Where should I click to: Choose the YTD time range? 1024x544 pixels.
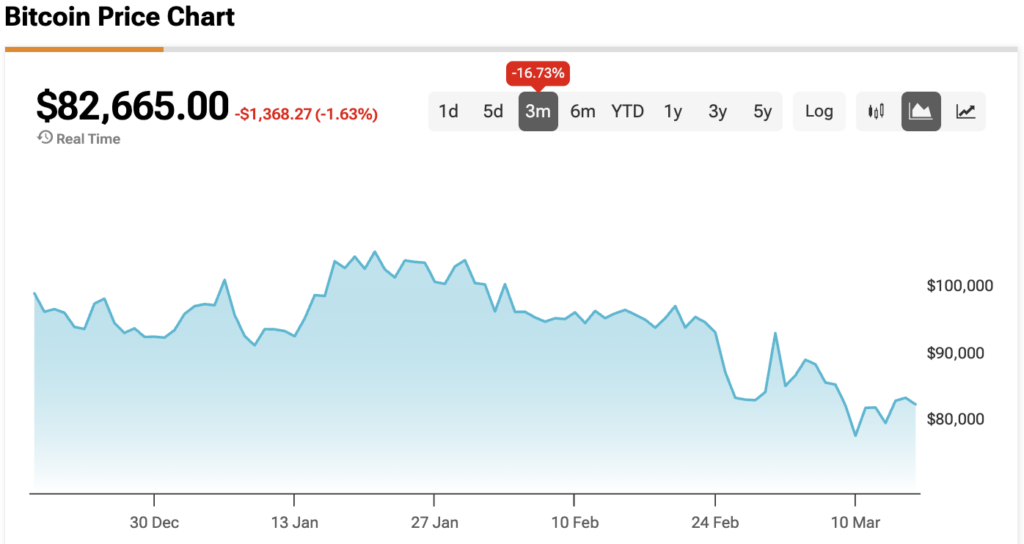[x=628, y=111]
